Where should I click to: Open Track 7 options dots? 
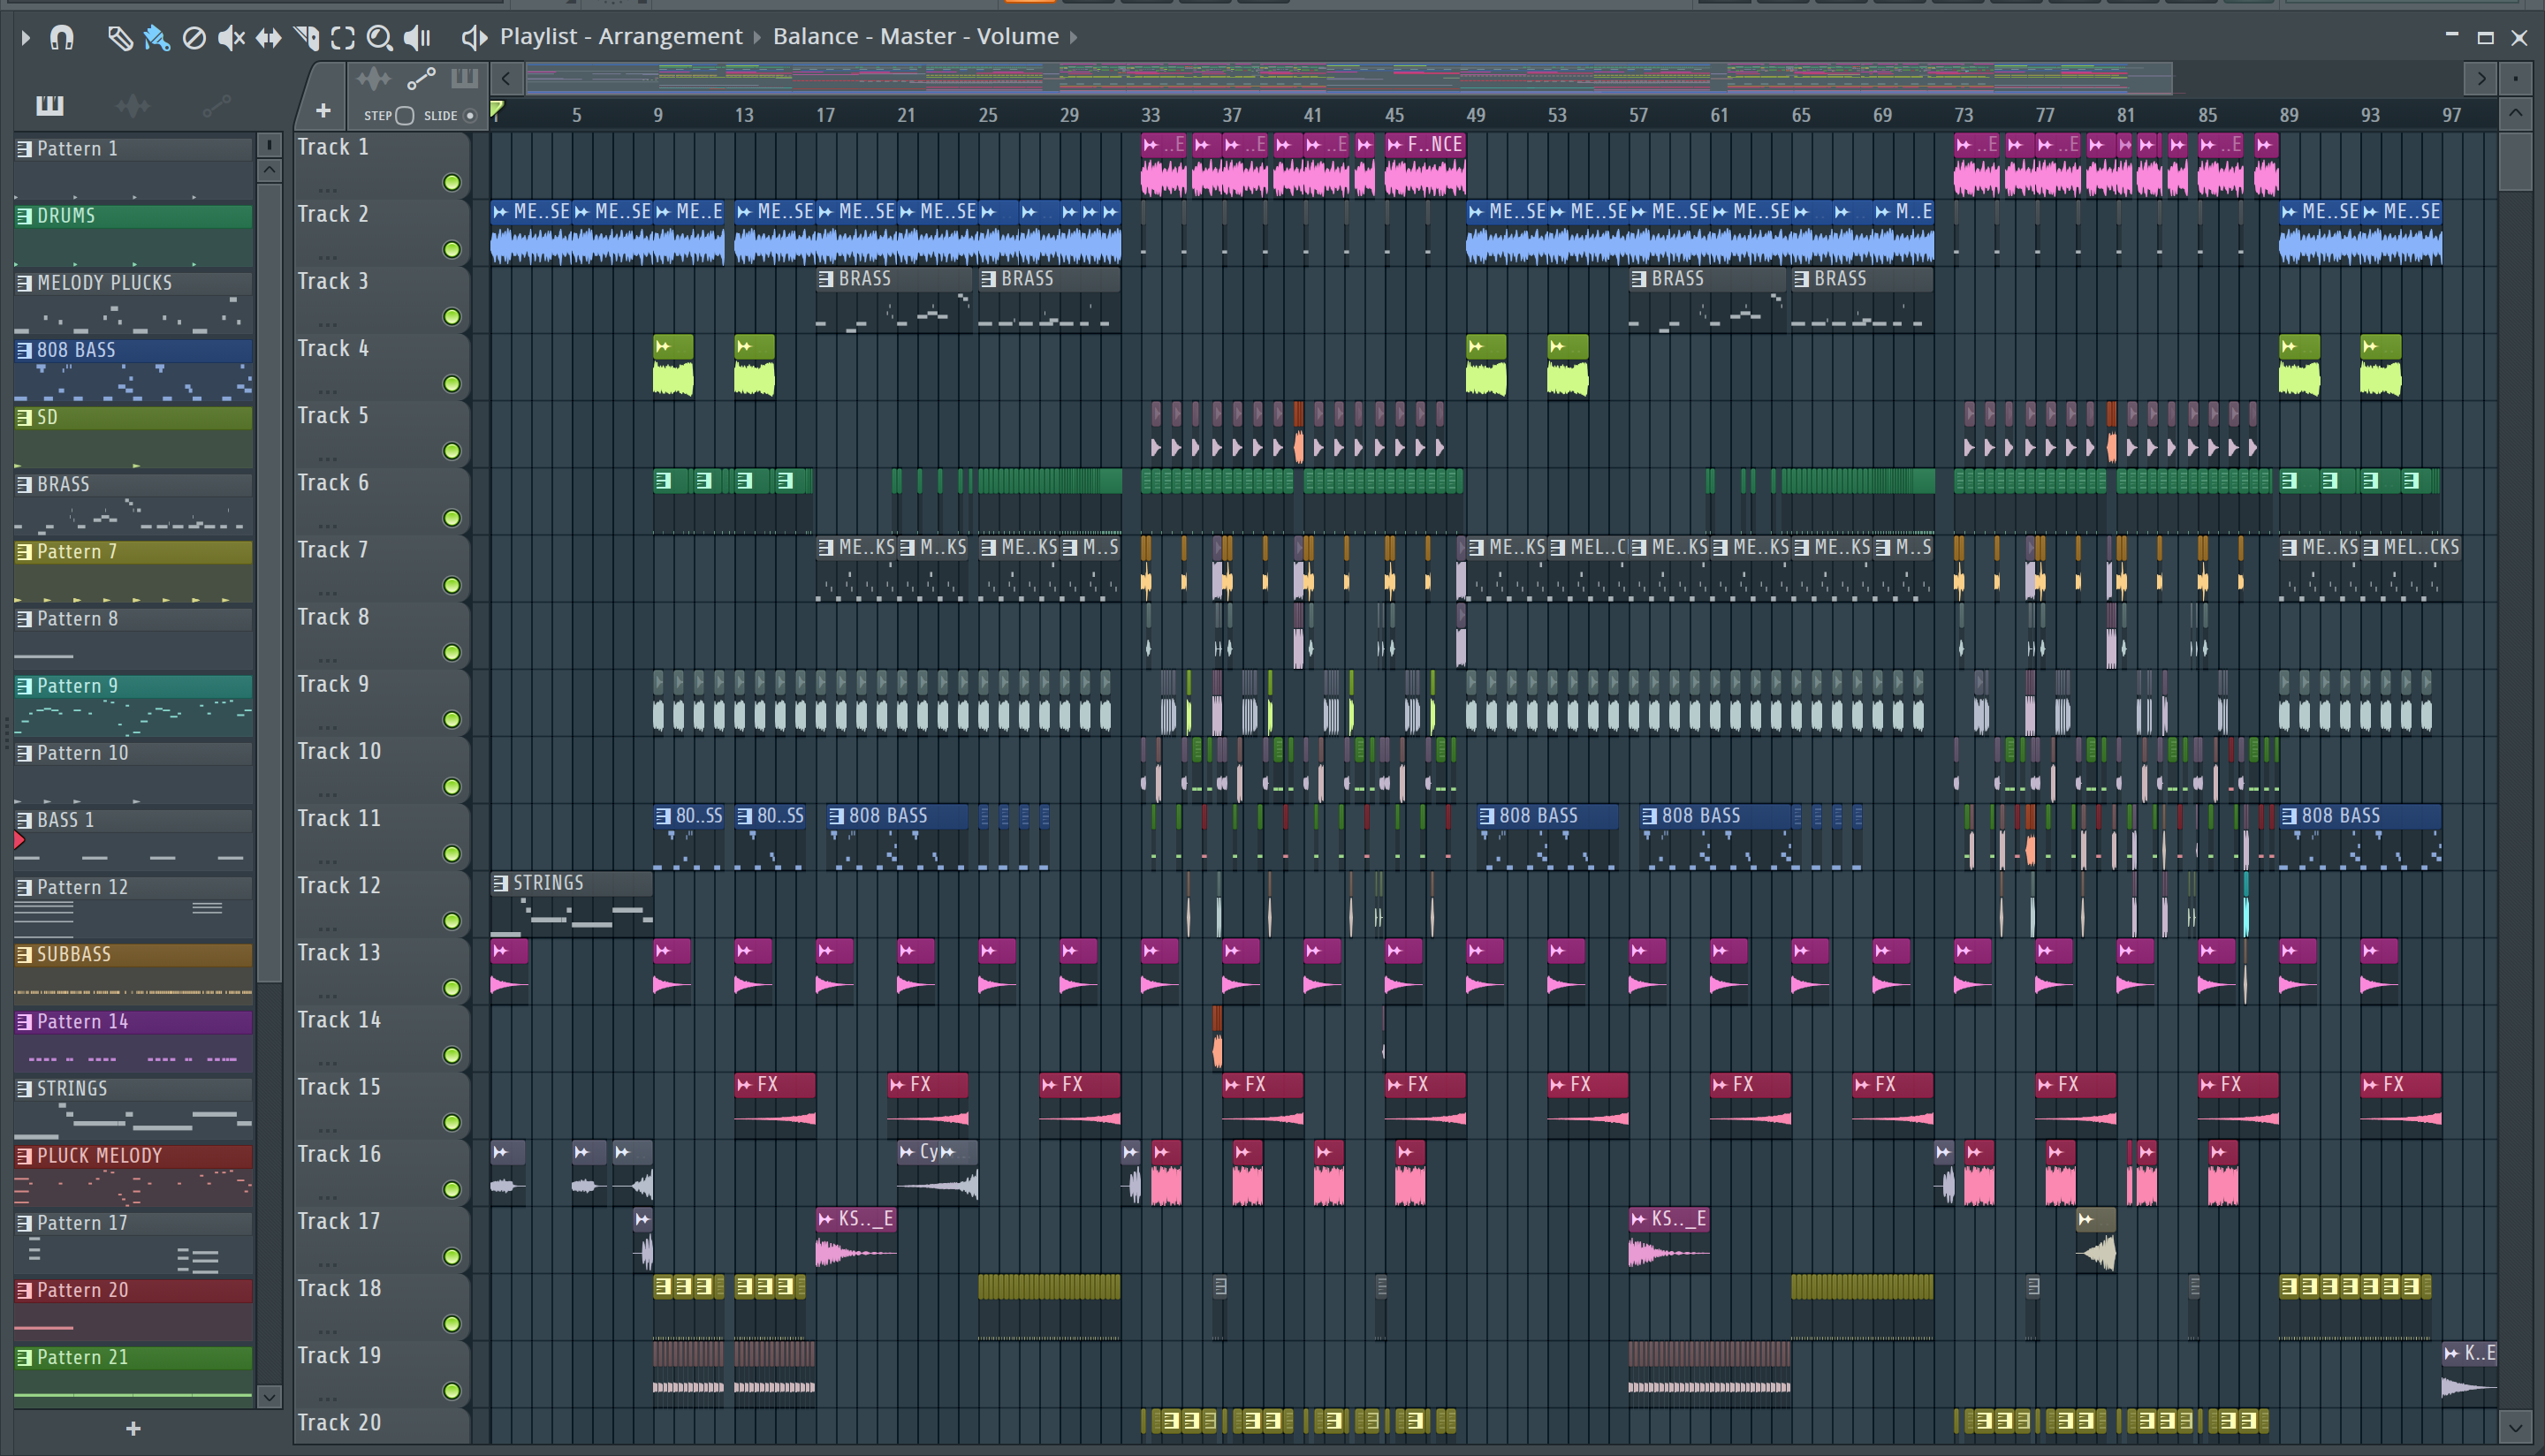pyautogui.click(x=327, y=593)
